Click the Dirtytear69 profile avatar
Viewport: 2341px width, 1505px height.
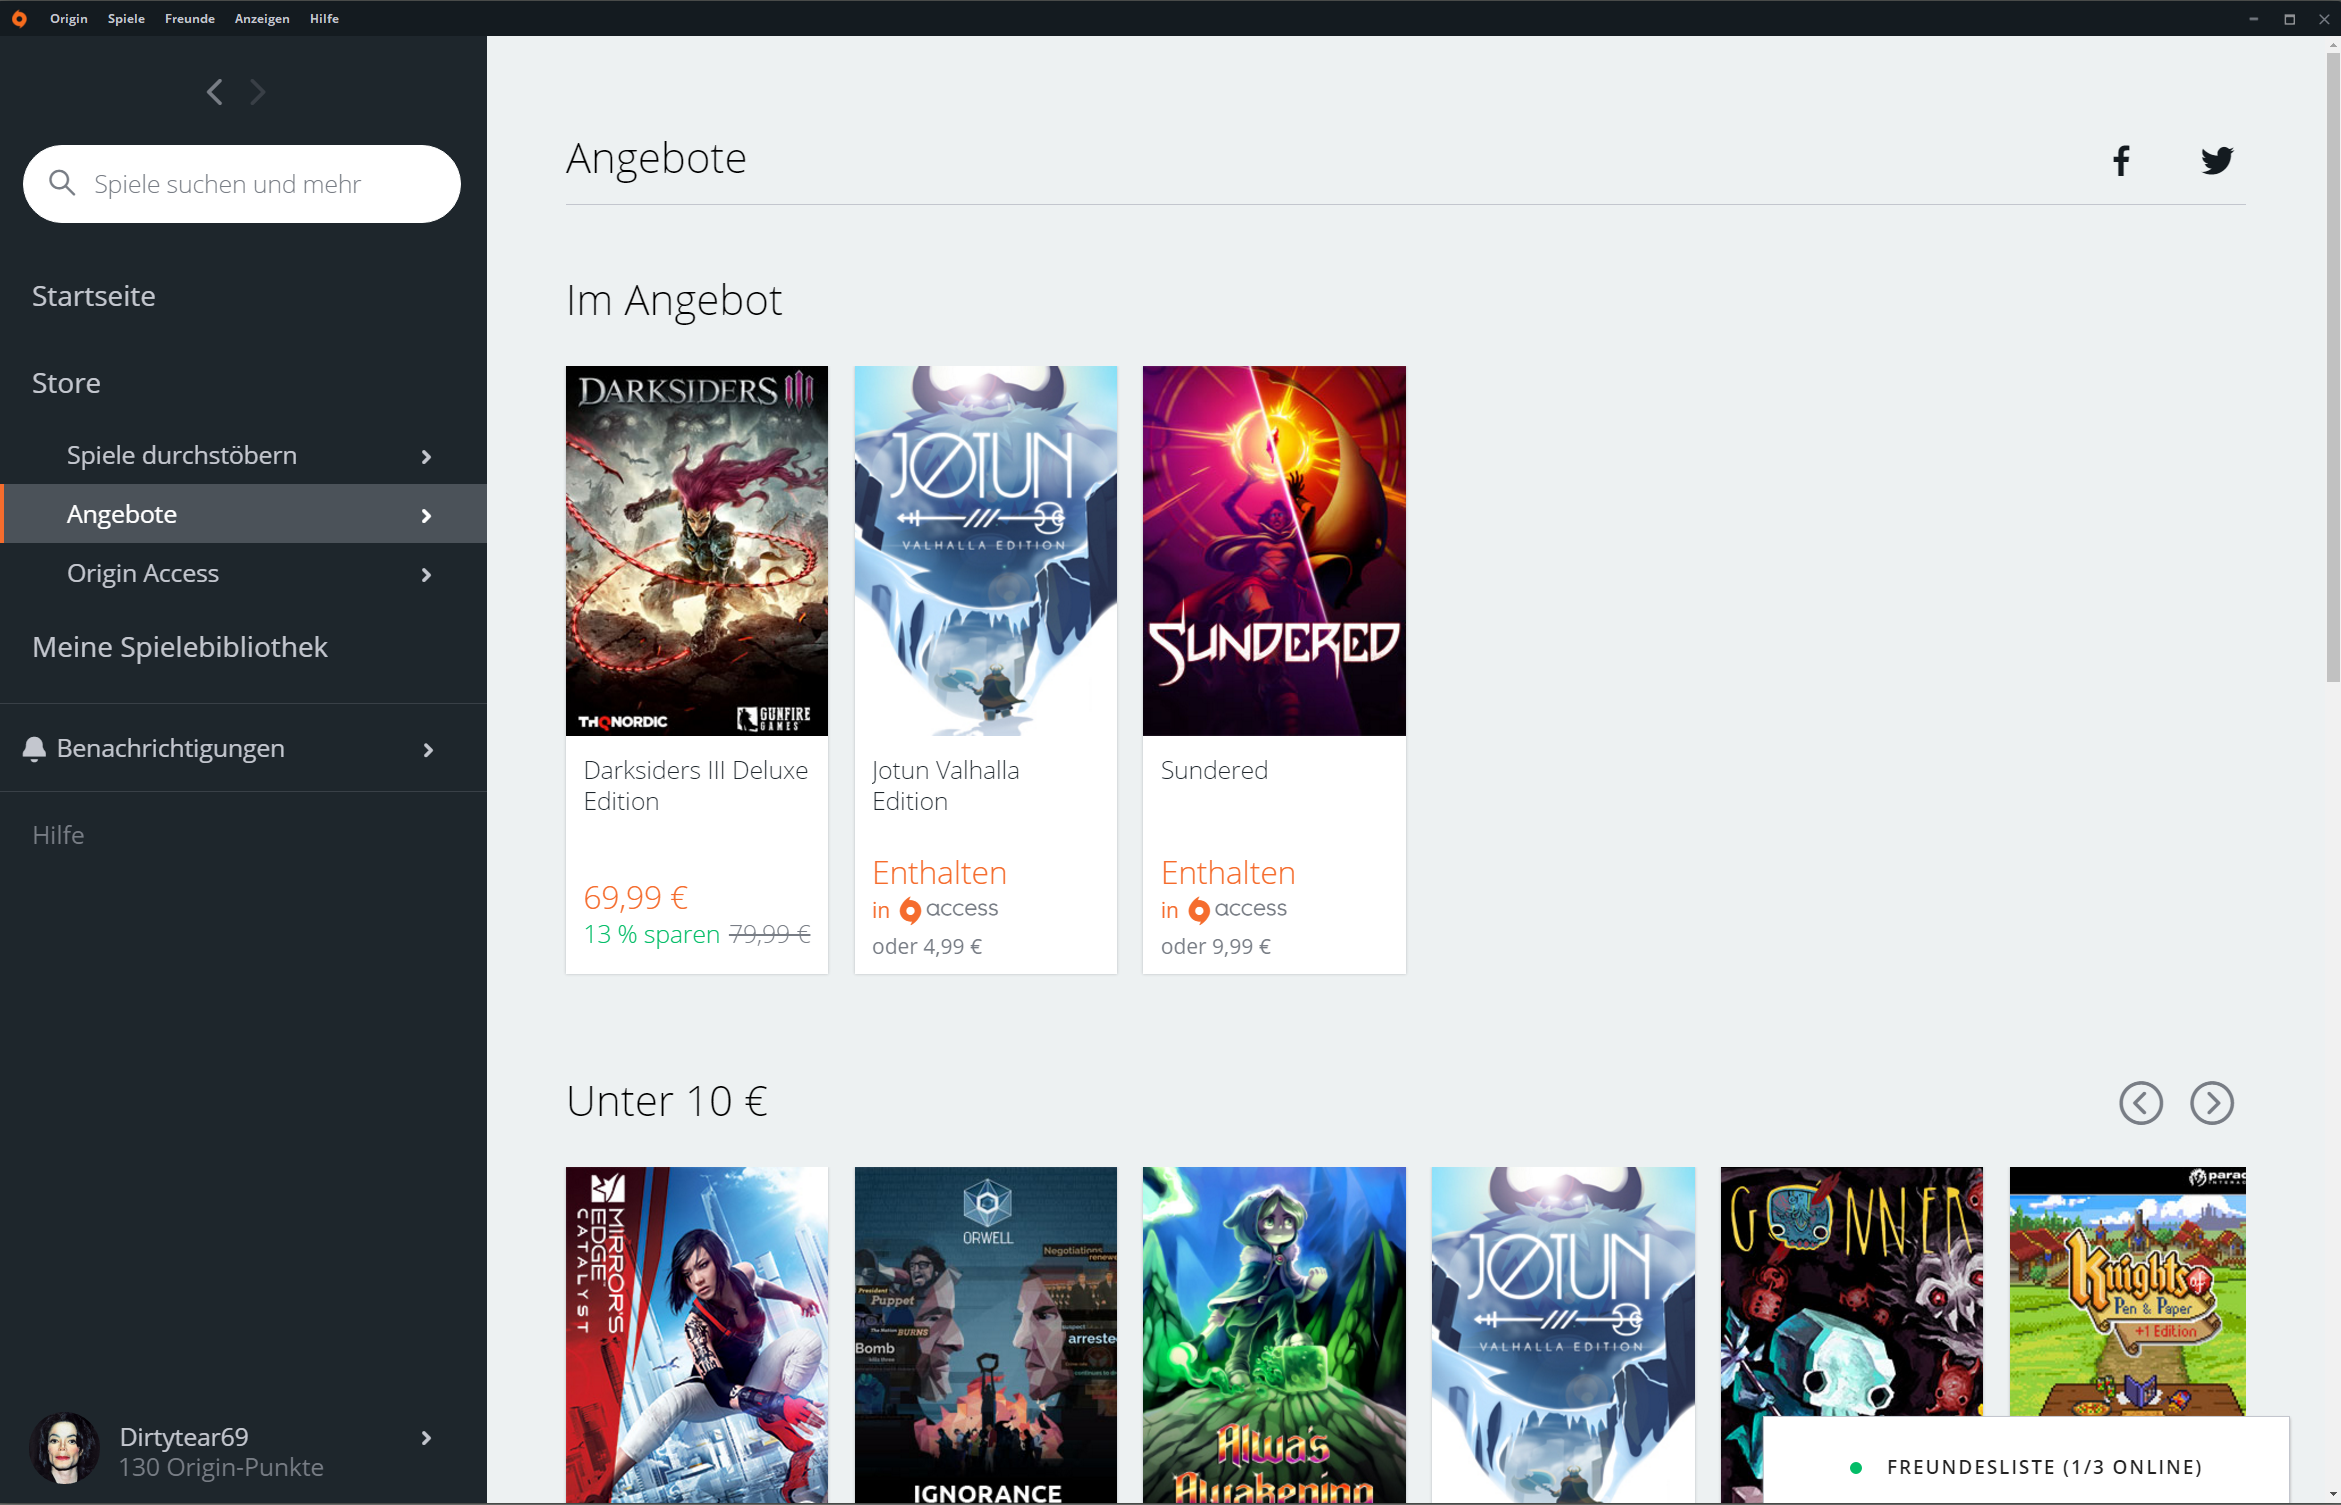[65, 1449]
